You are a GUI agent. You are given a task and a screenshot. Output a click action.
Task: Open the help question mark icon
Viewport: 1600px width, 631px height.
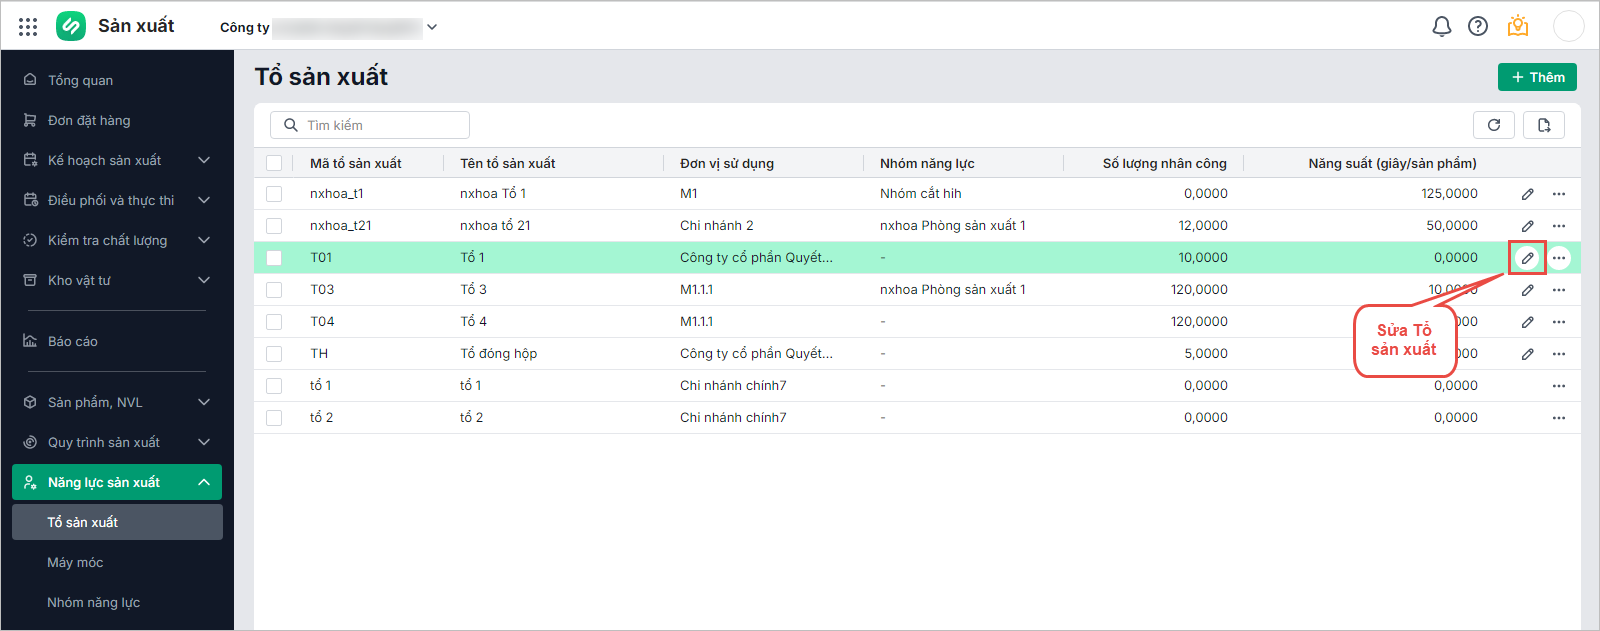click(1477, 27)
